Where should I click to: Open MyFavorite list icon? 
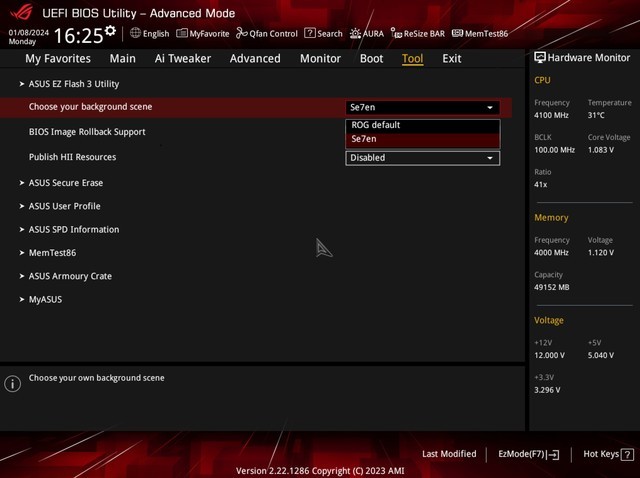coord(182,33)
